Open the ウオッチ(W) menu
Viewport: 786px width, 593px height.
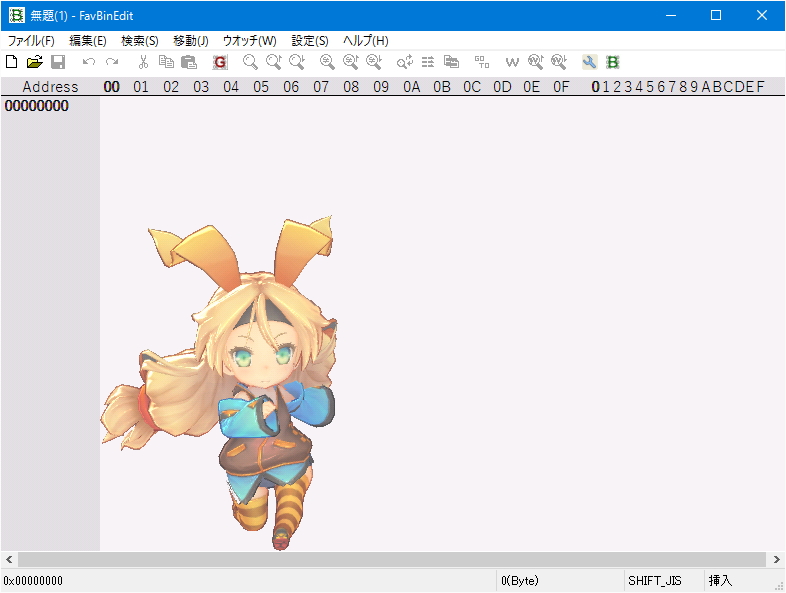(250, 41)
